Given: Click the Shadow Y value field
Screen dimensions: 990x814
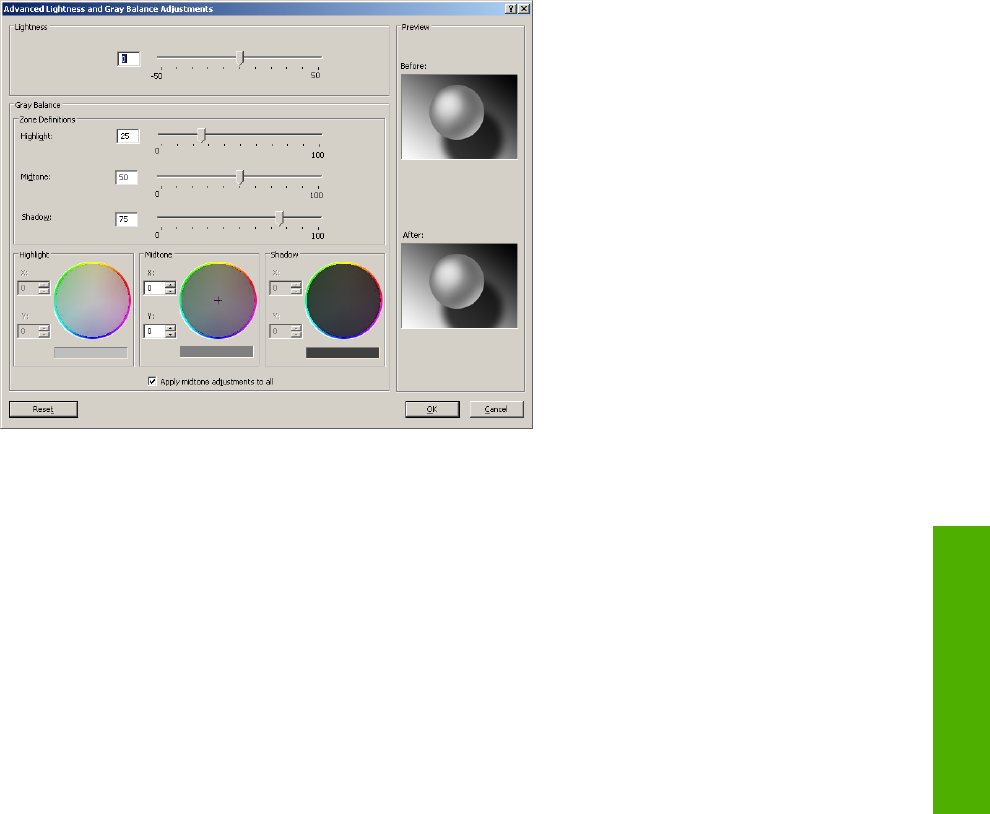Looking at the screenshot, I should point(280,331).
